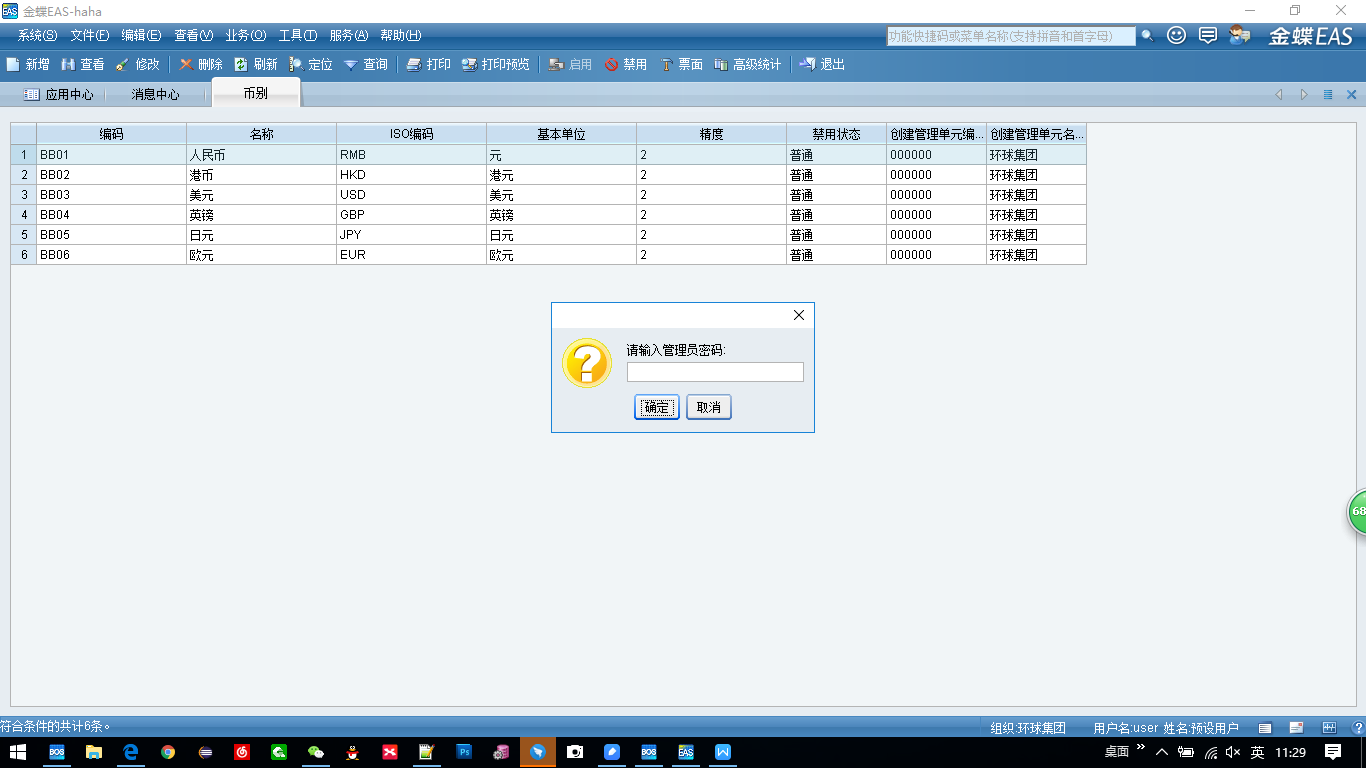
Task: Click the 新增 (New) toolbar icon
Action: [x=30, y=63]
